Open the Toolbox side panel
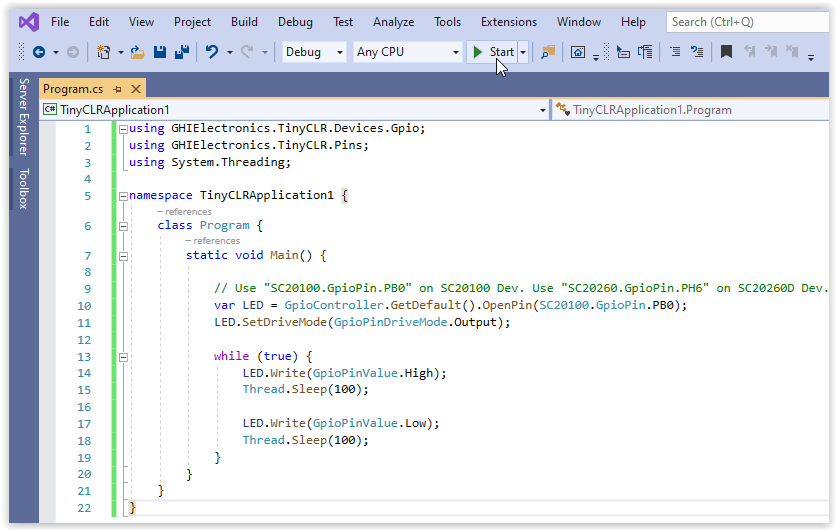 [23, 189]
